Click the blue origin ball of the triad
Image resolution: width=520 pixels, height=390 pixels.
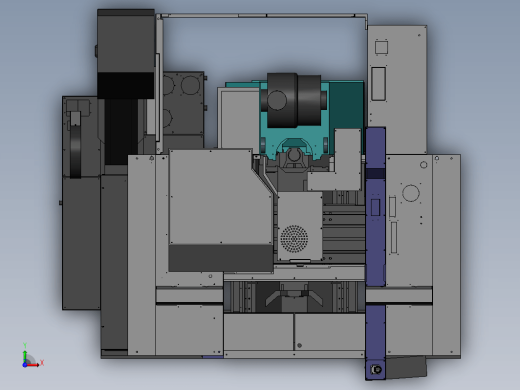(x=25, y=365)
